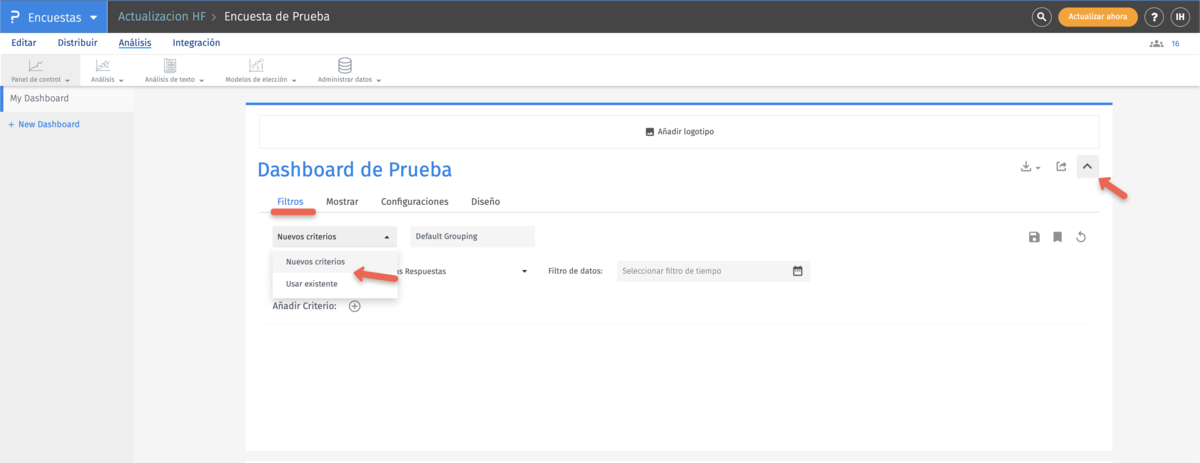1200x463 pixels.
Task: Reset filters with the undo icon
Action: pos(1081,237)
